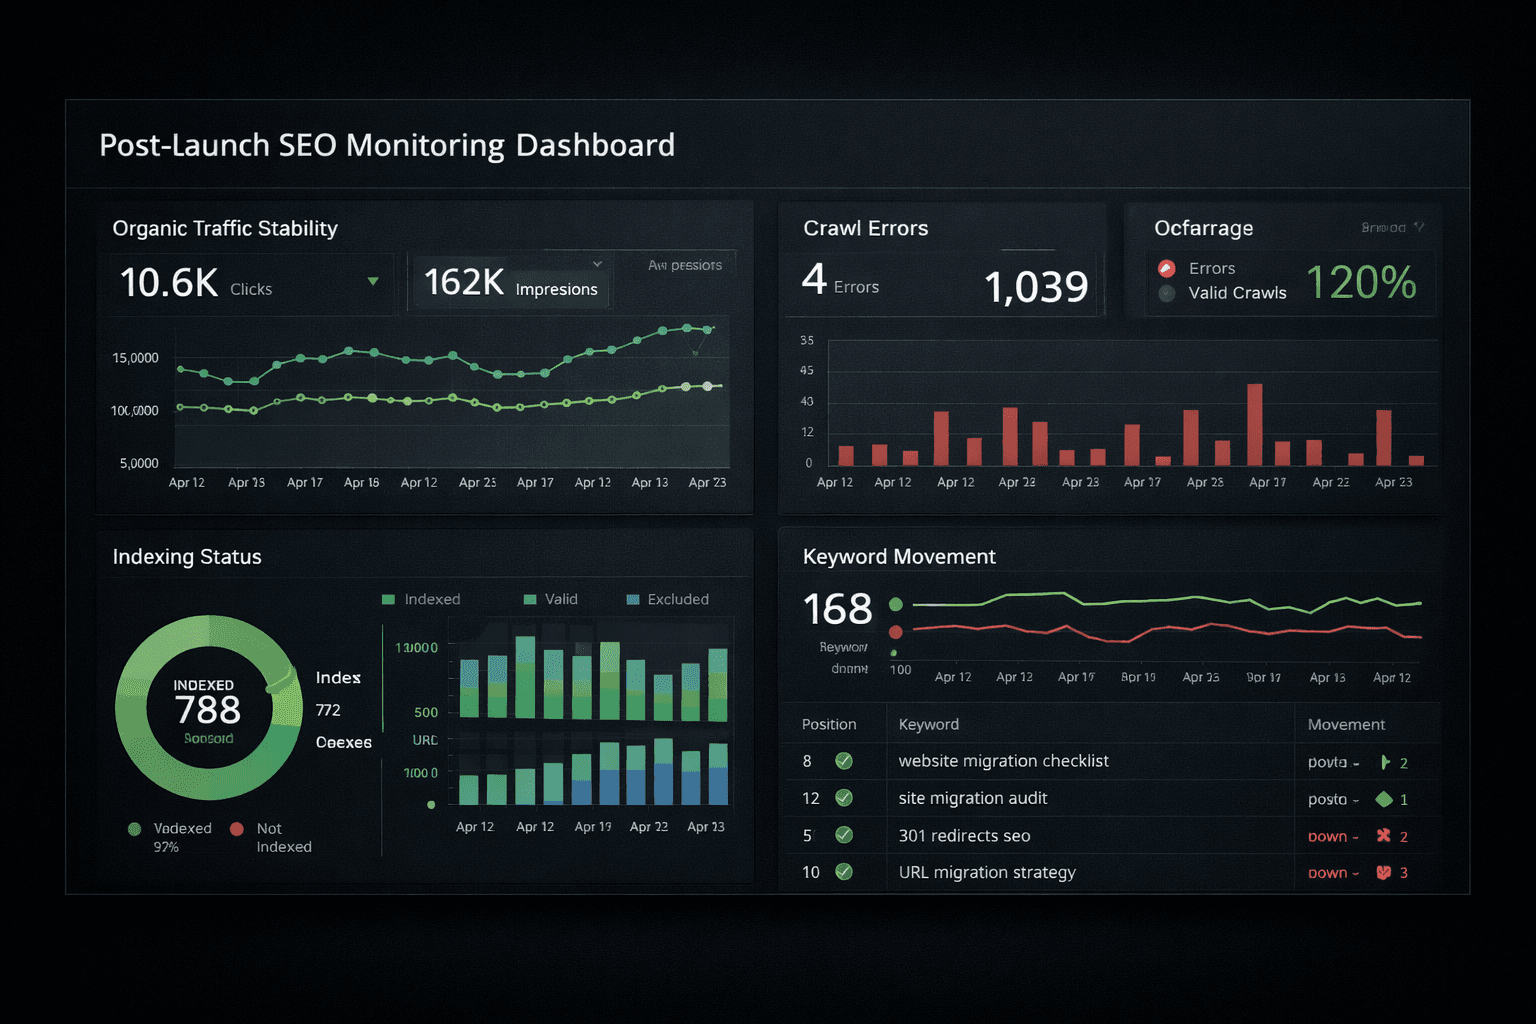Click the green check beside '301 redirects seo'
Screen dimensions: 1536x1024
pyautogui.click(x=846, y=835)
